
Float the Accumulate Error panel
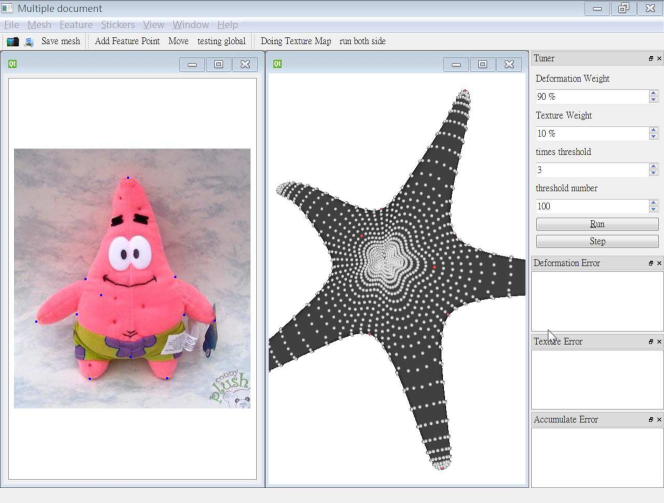[651, 420]
